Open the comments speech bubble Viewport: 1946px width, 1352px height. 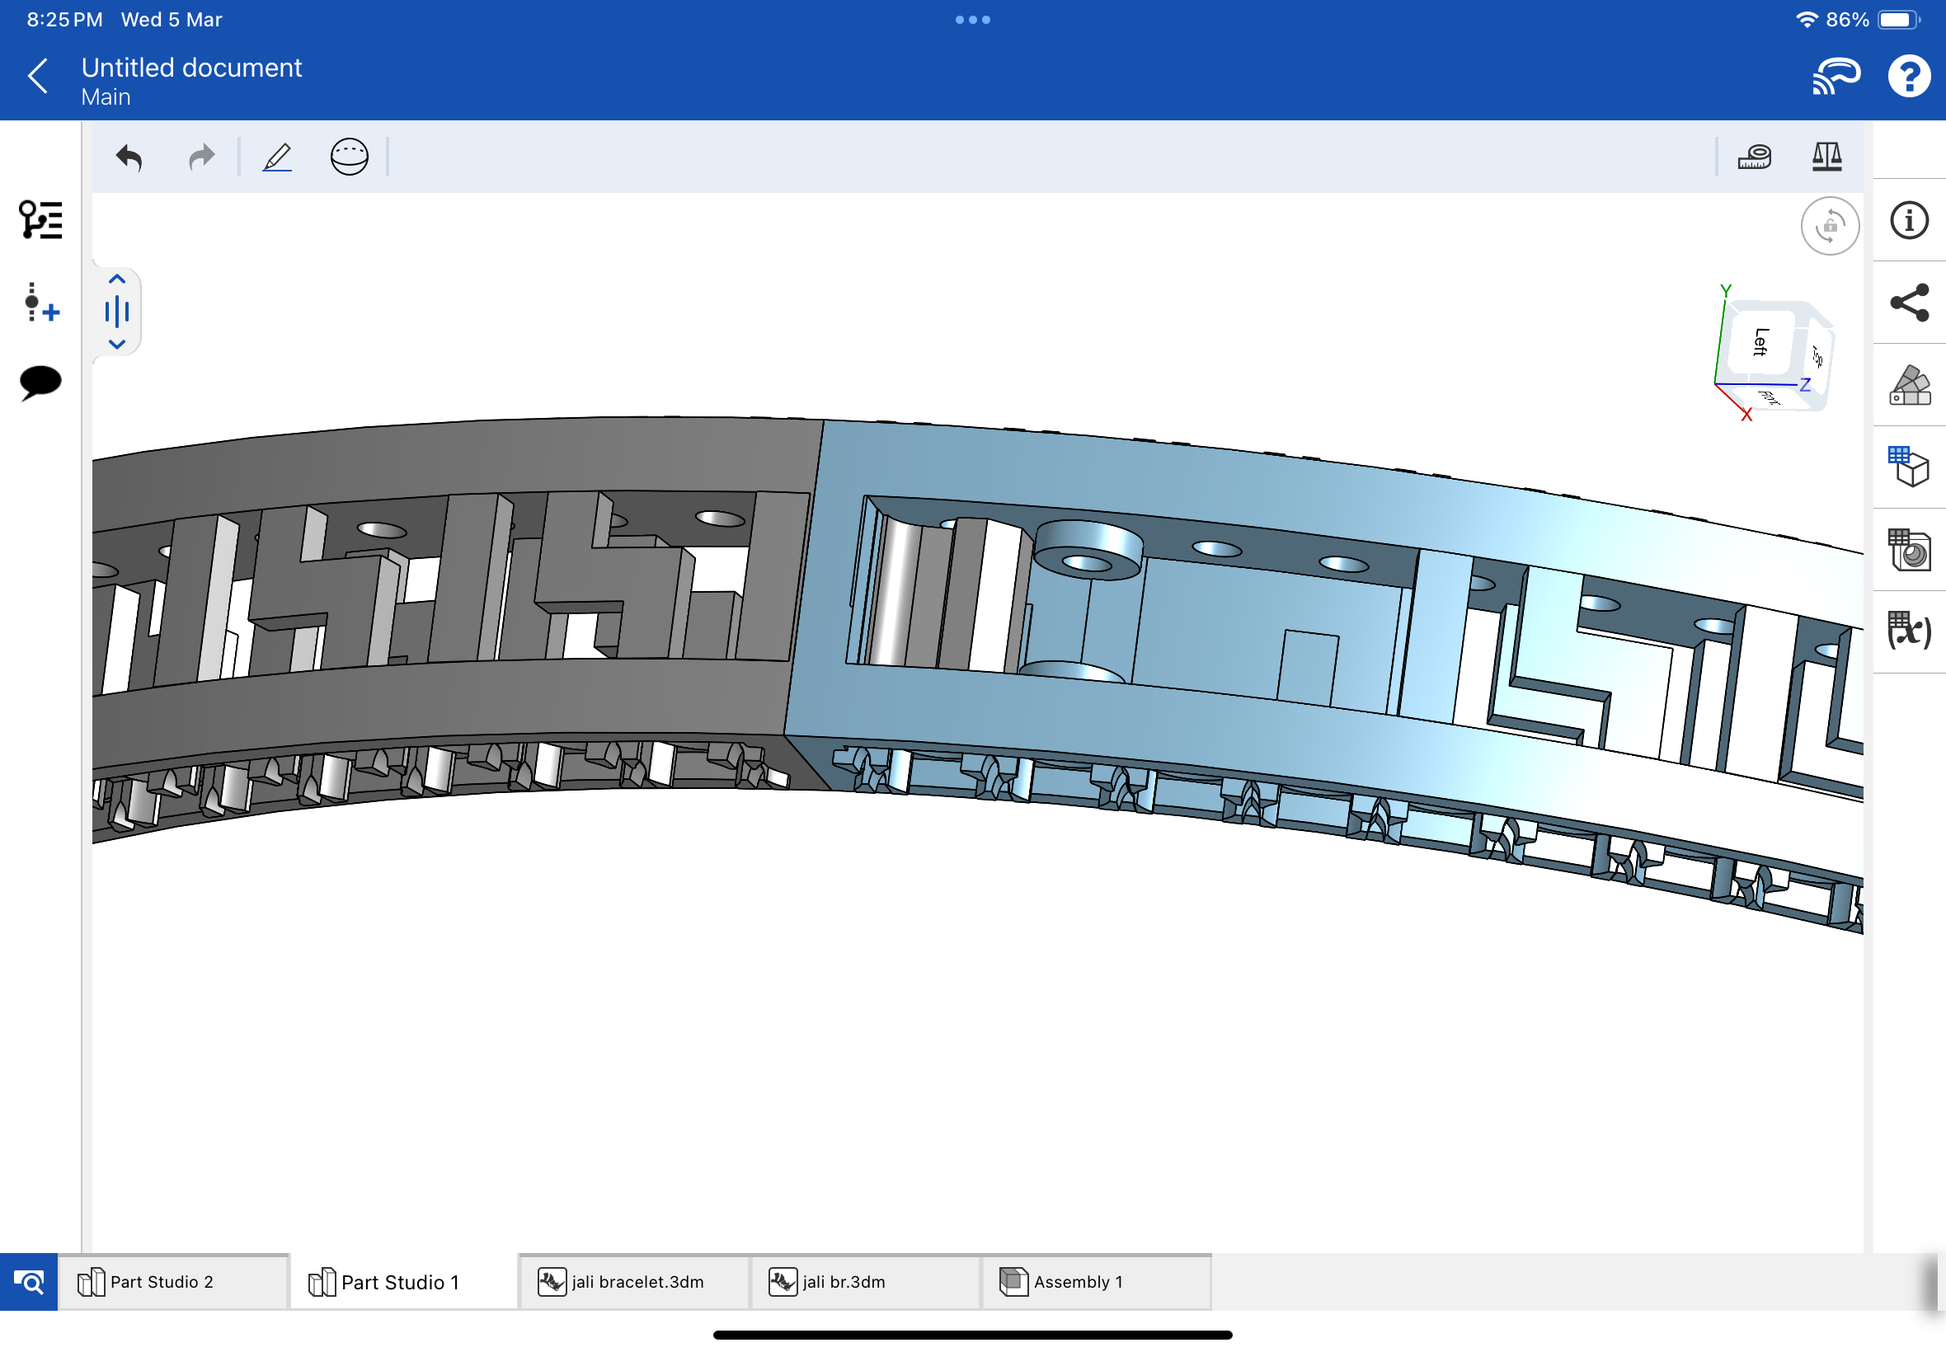[x=40, y=382]
